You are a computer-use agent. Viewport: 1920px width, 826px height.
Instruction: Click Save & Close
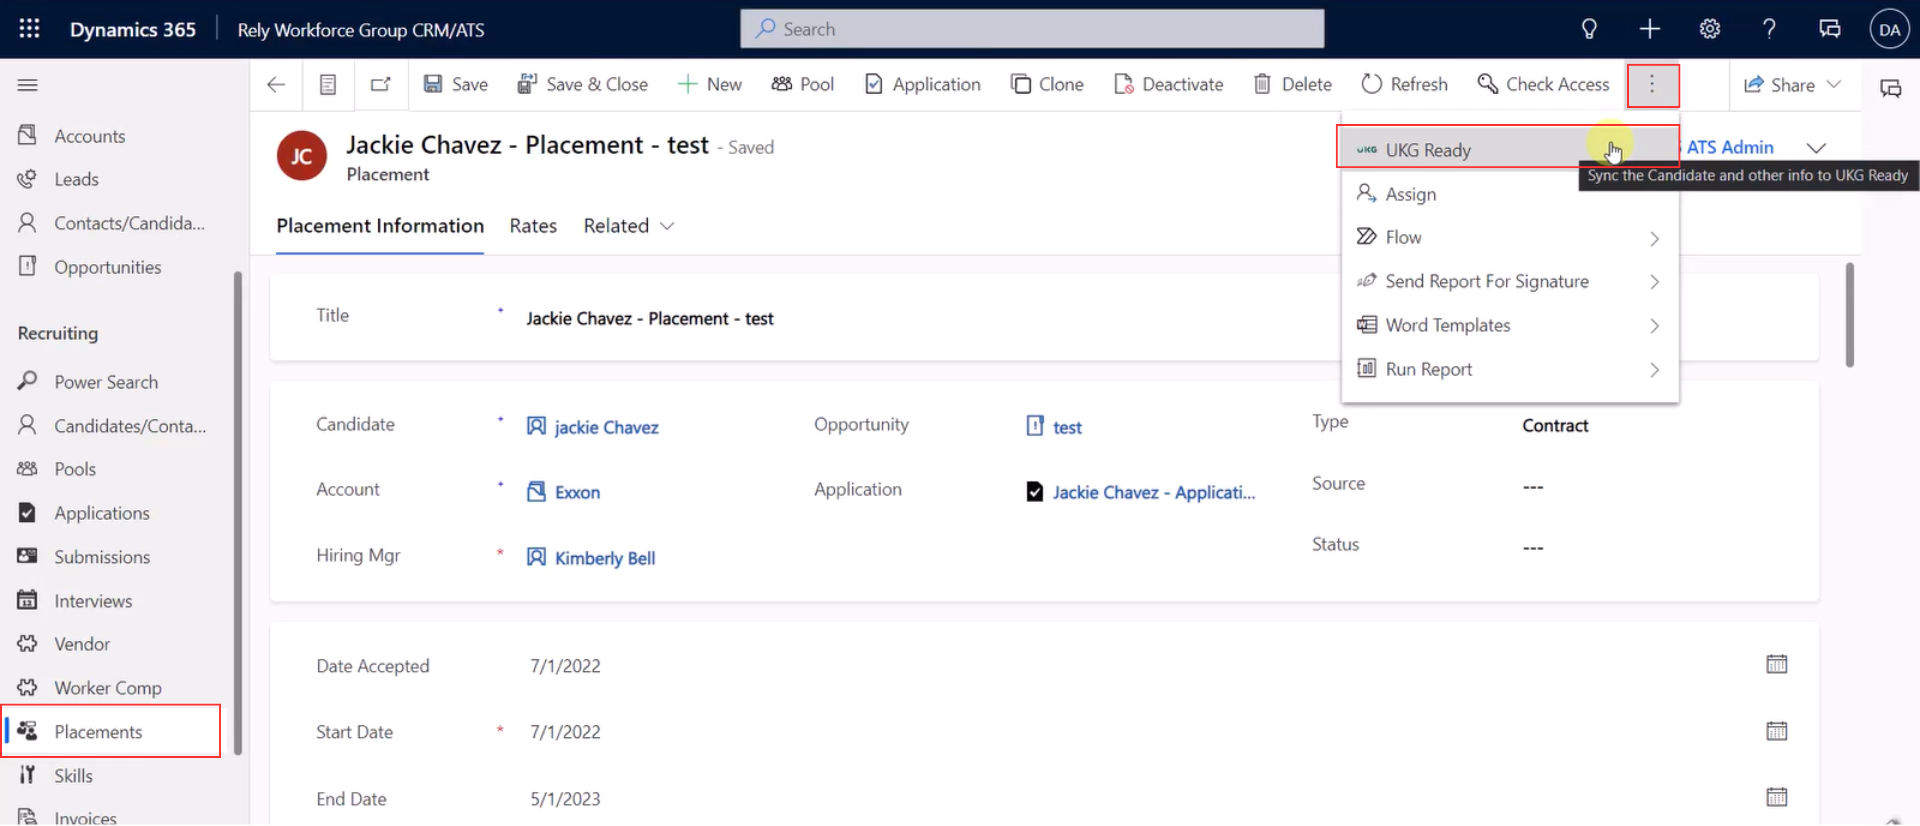583,85
